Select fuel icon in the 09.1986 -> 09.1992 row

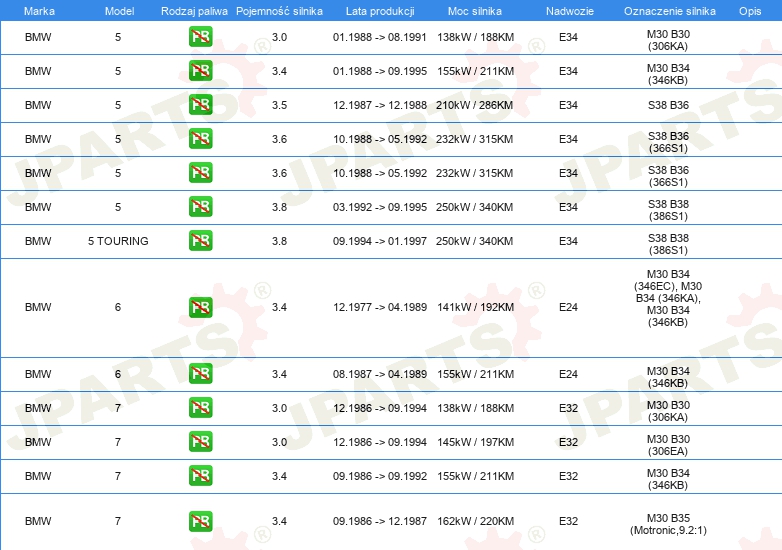pos(200,475)
